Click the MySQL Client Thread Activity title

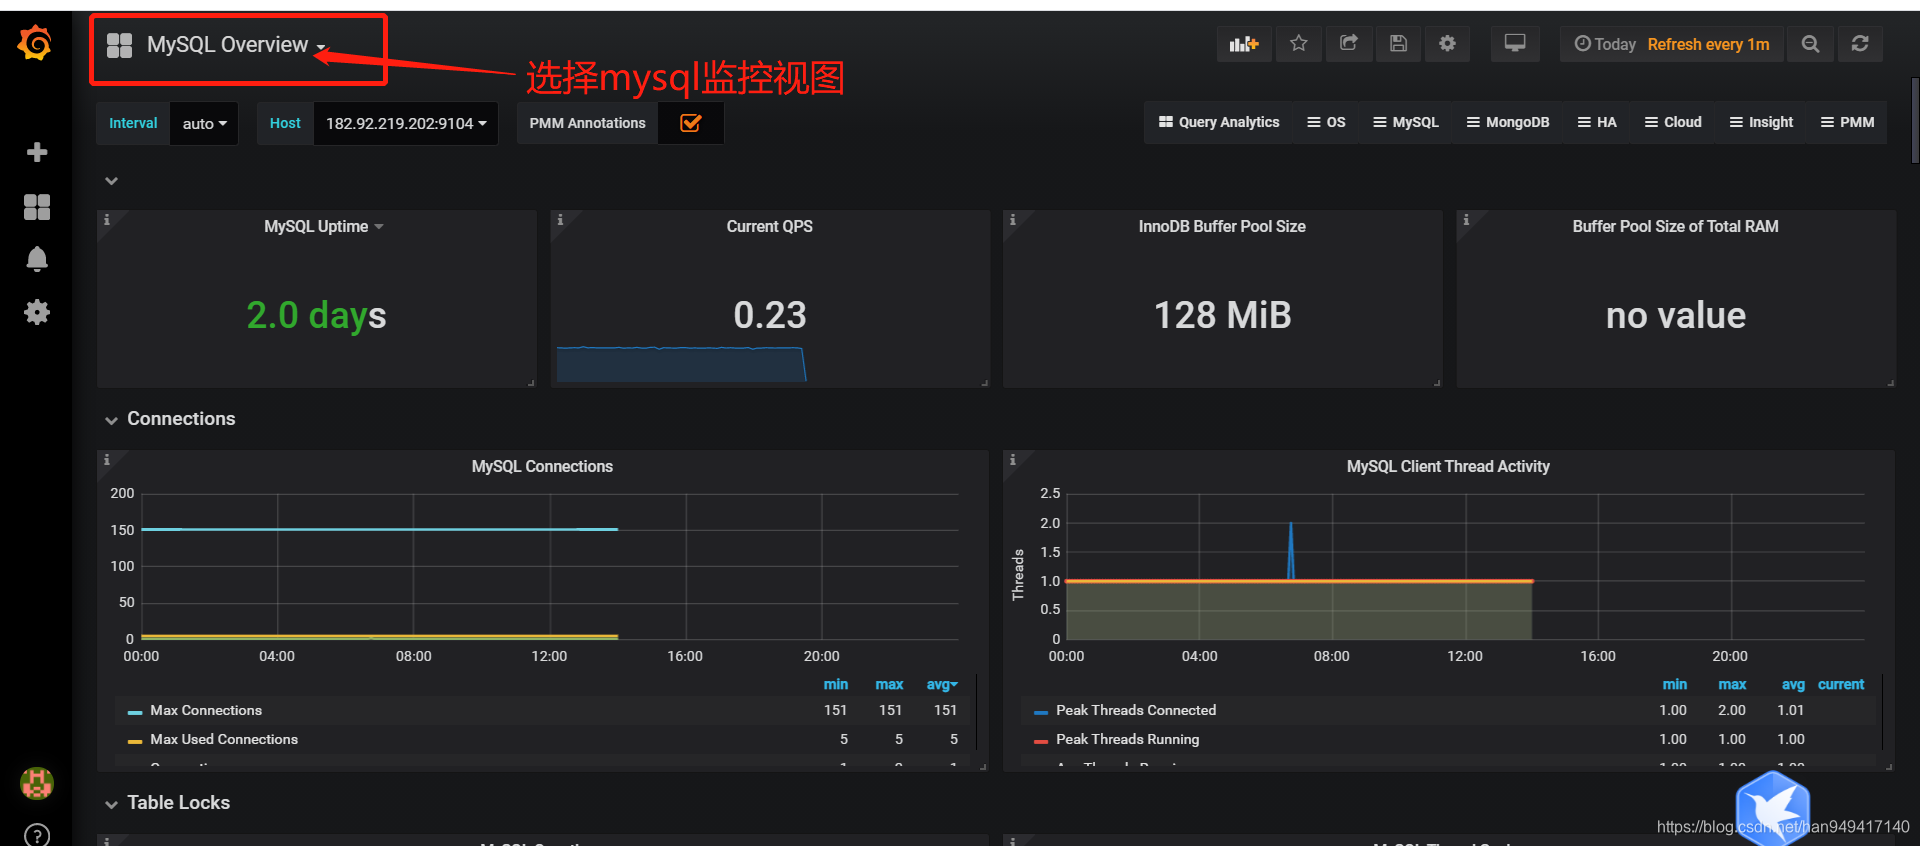click(1448, 467)
